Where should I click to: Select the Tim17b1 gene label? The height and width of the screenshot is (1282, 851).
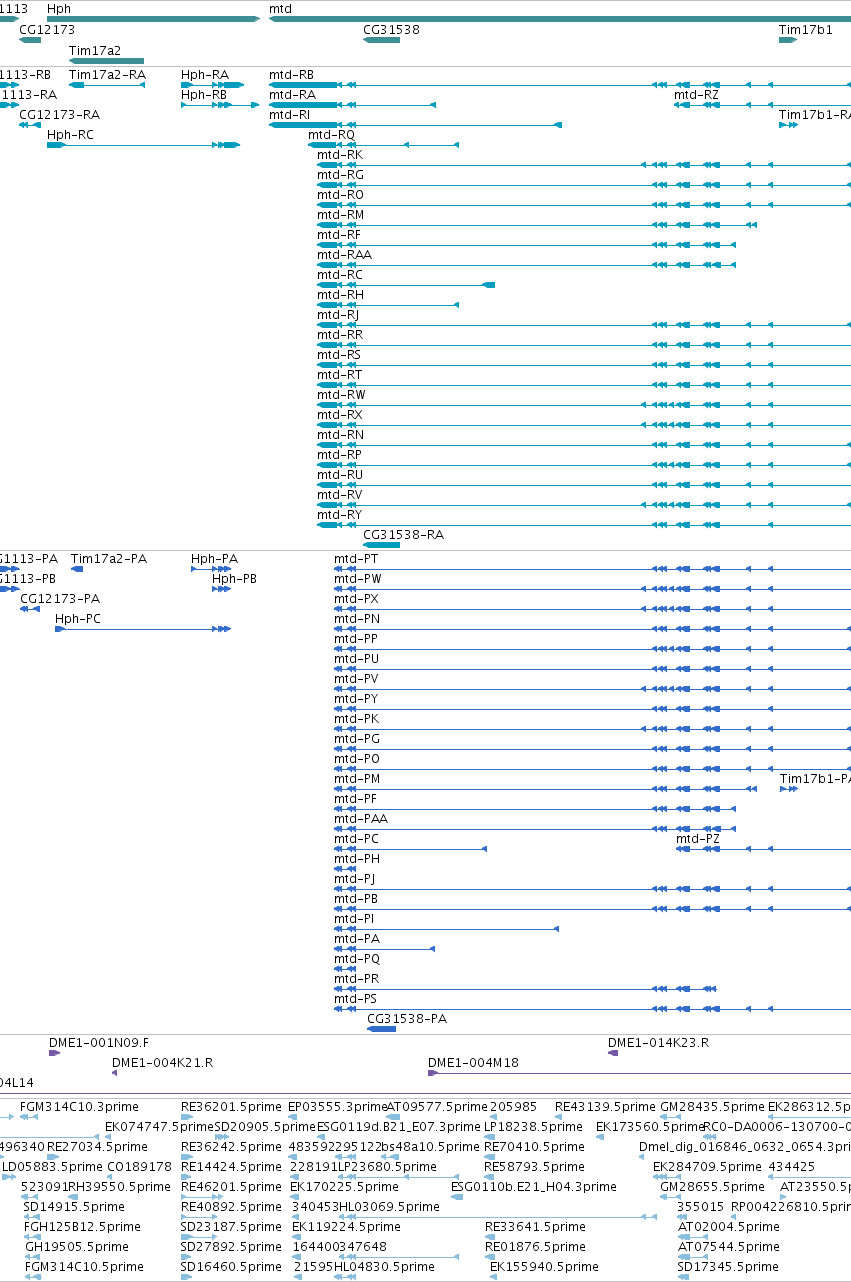(x=806, y=30)
